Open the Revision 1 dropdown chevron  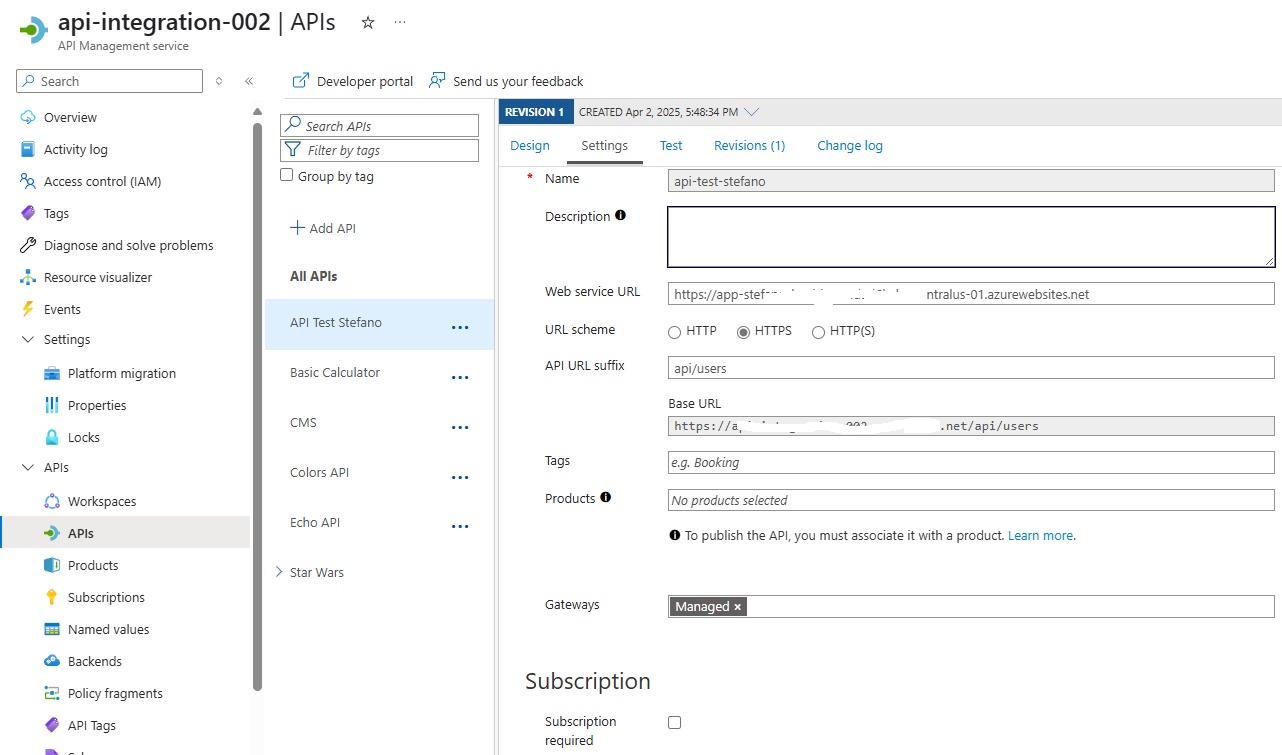pos(753,112)
